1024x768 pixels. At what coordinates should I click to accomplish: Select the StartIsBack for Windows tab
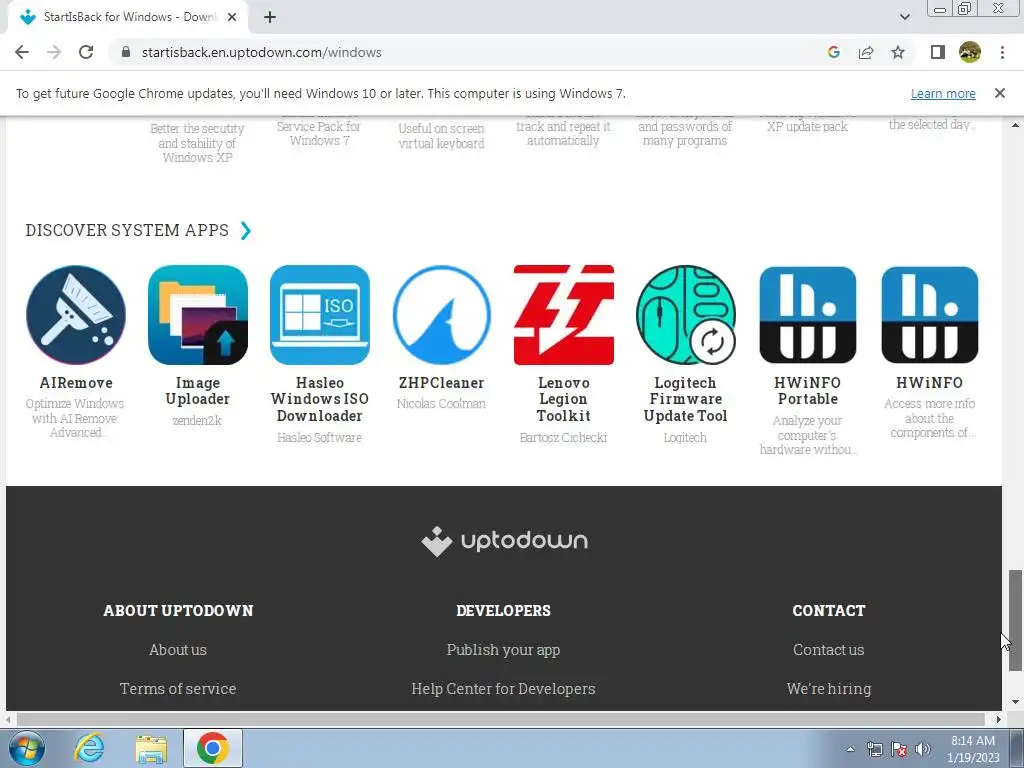pyautogui.click(x=128, y=17)
